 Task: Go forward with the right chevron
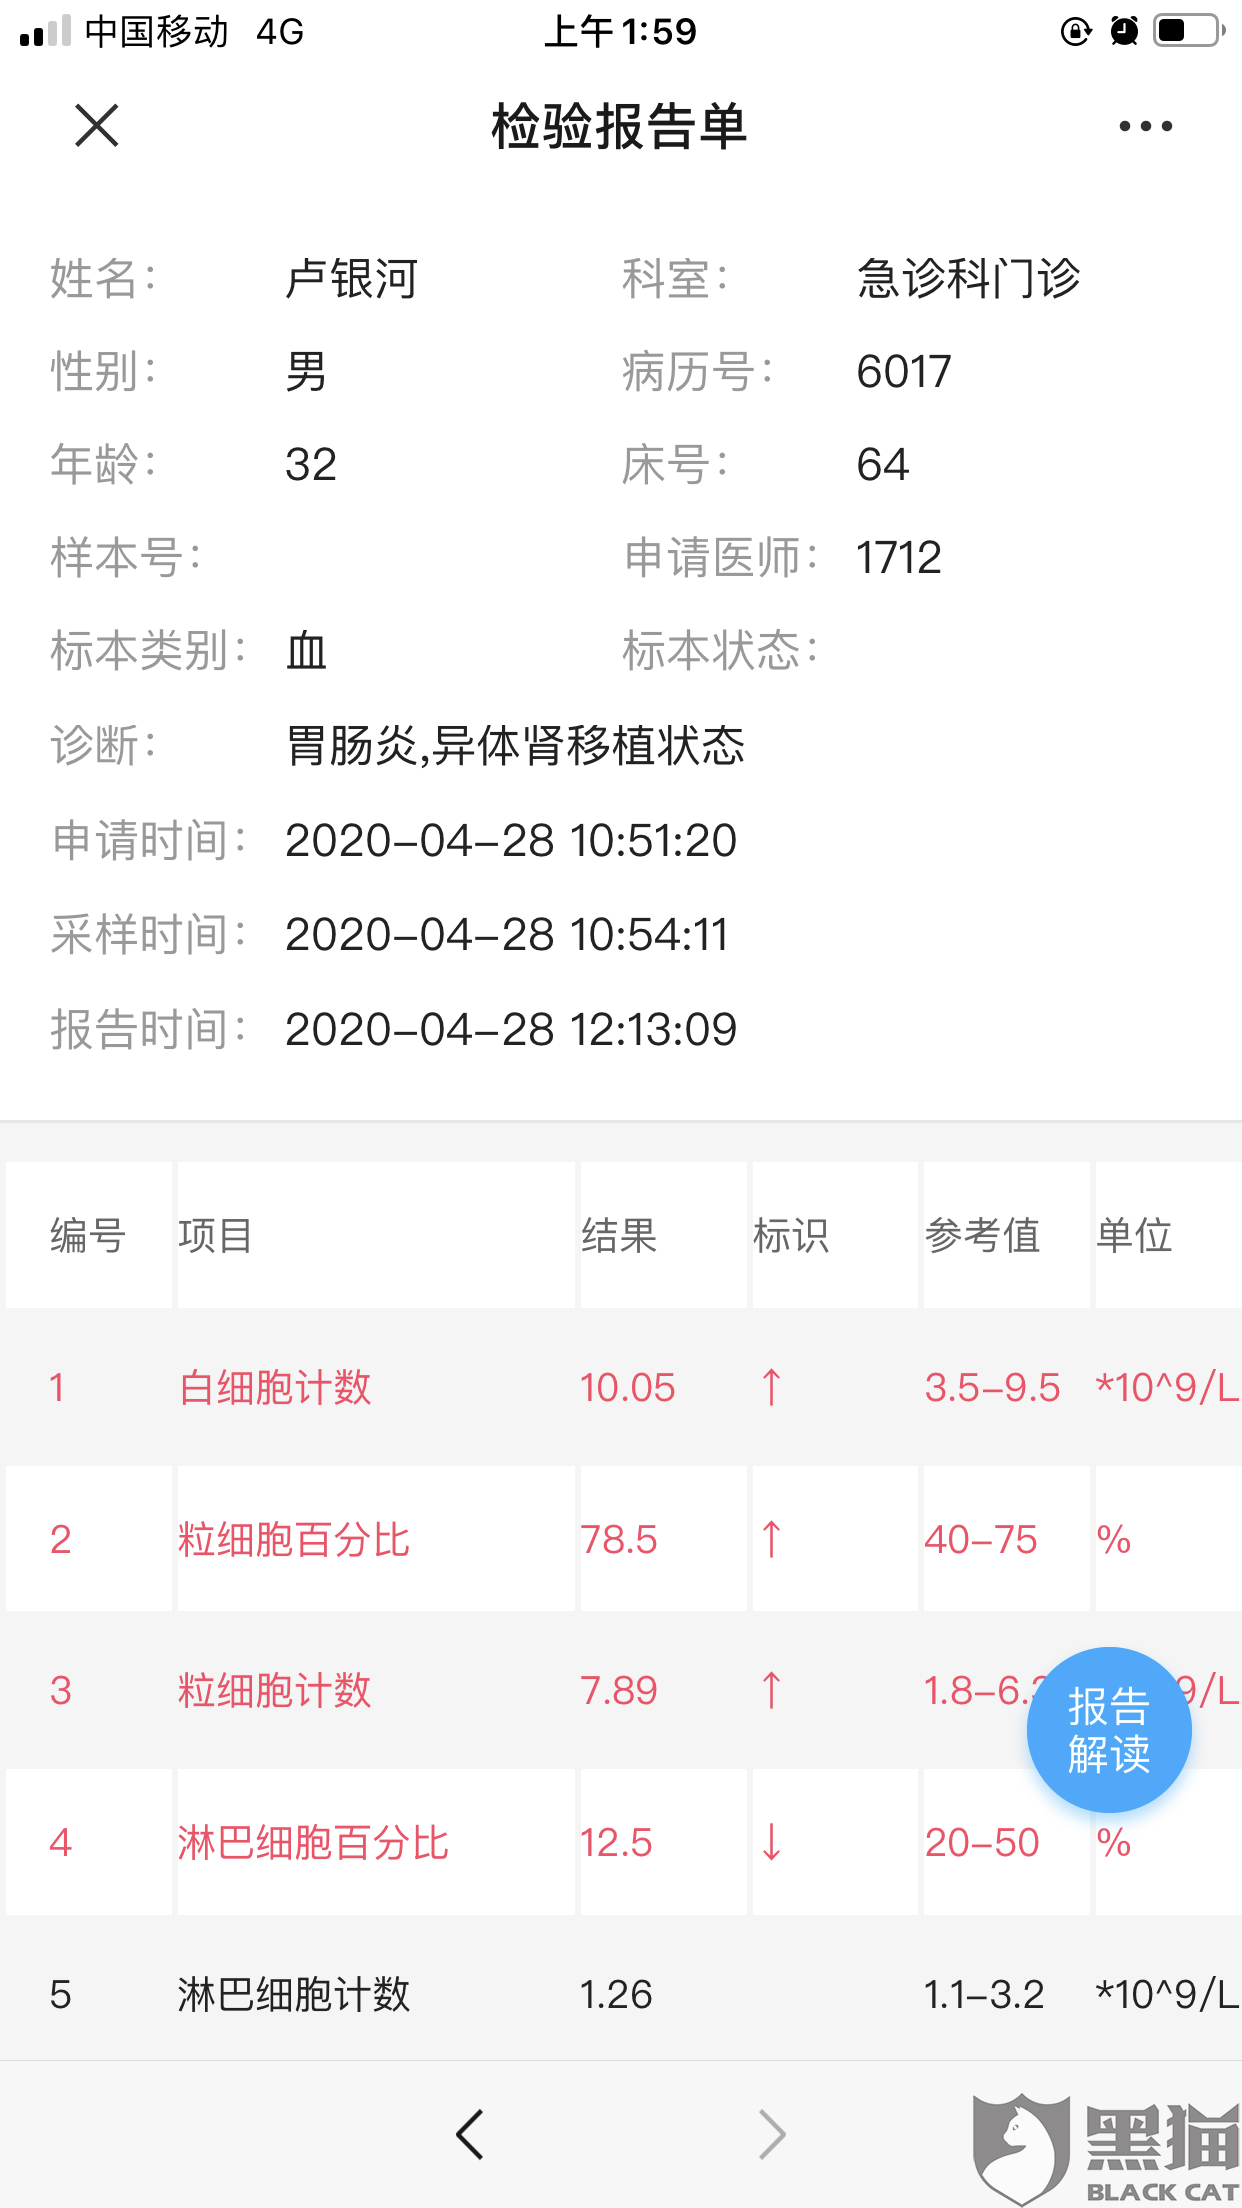(x=772, y=2135)
